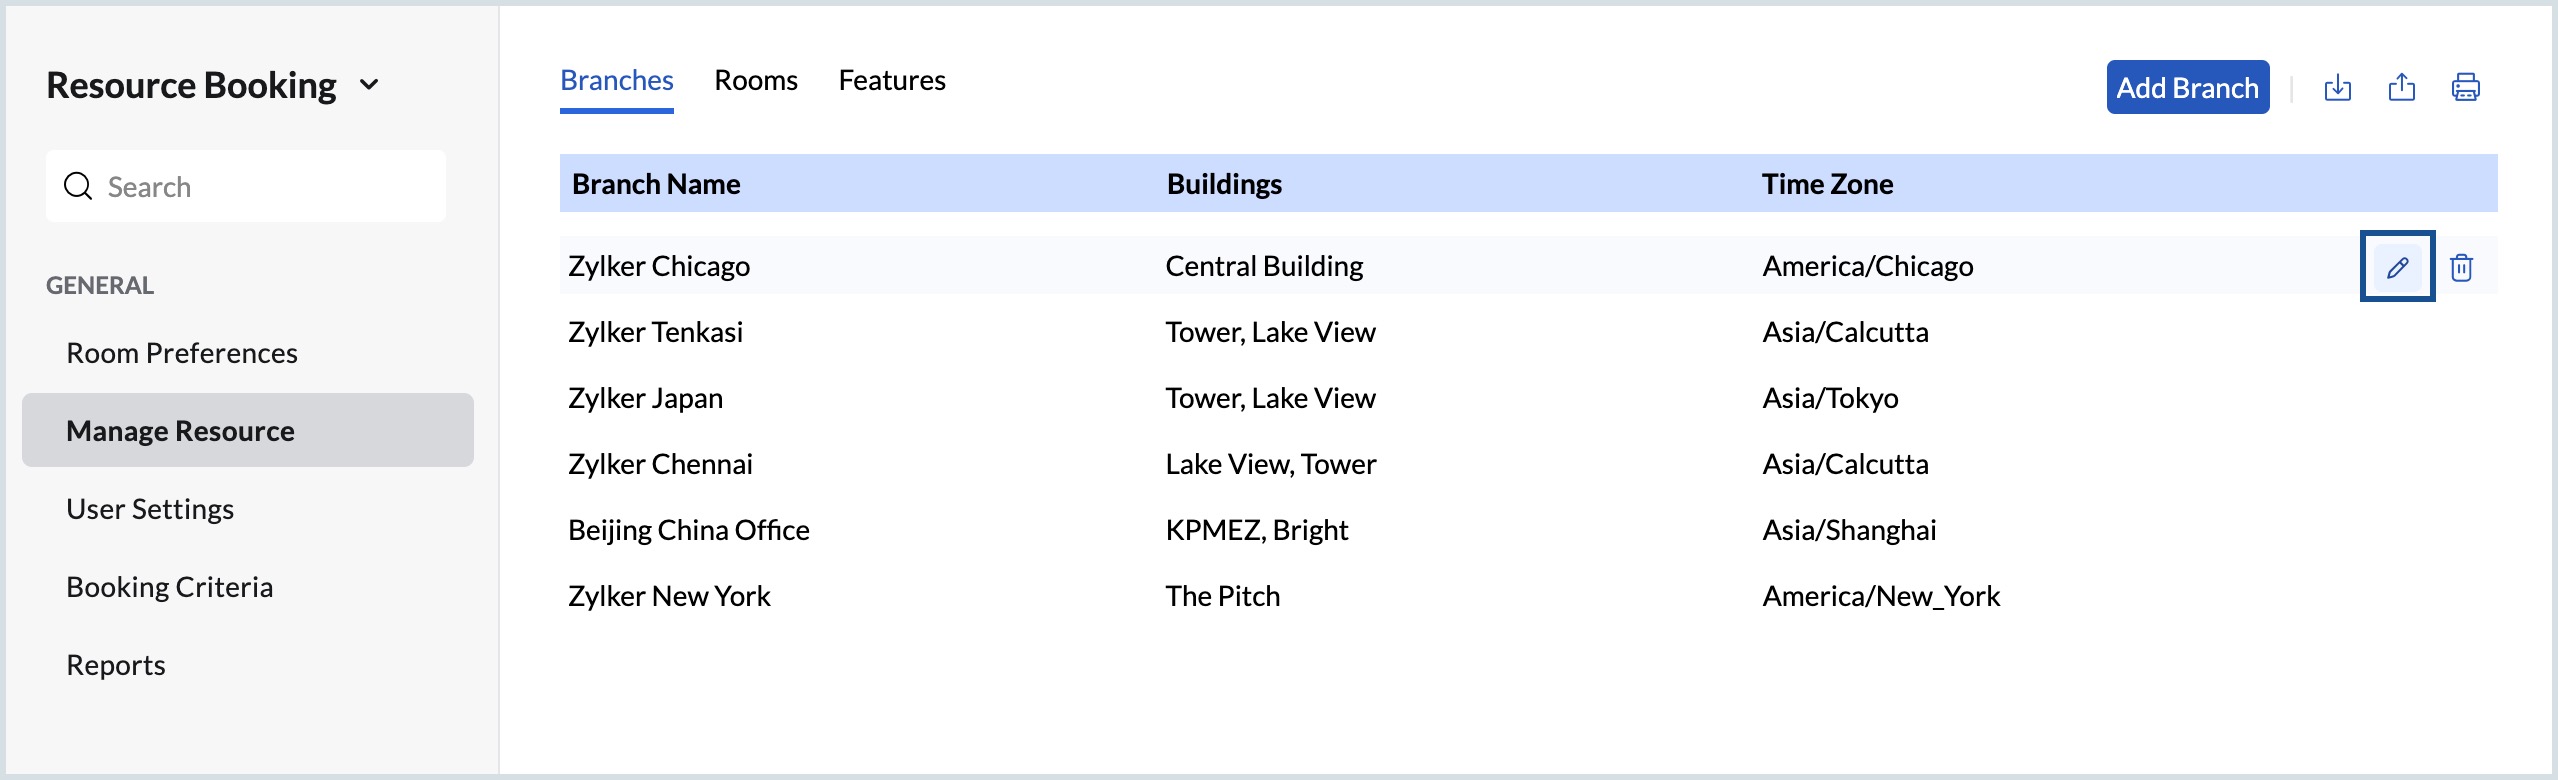
Task: Open Room Preferences in the sidebar
Action: 181,353
